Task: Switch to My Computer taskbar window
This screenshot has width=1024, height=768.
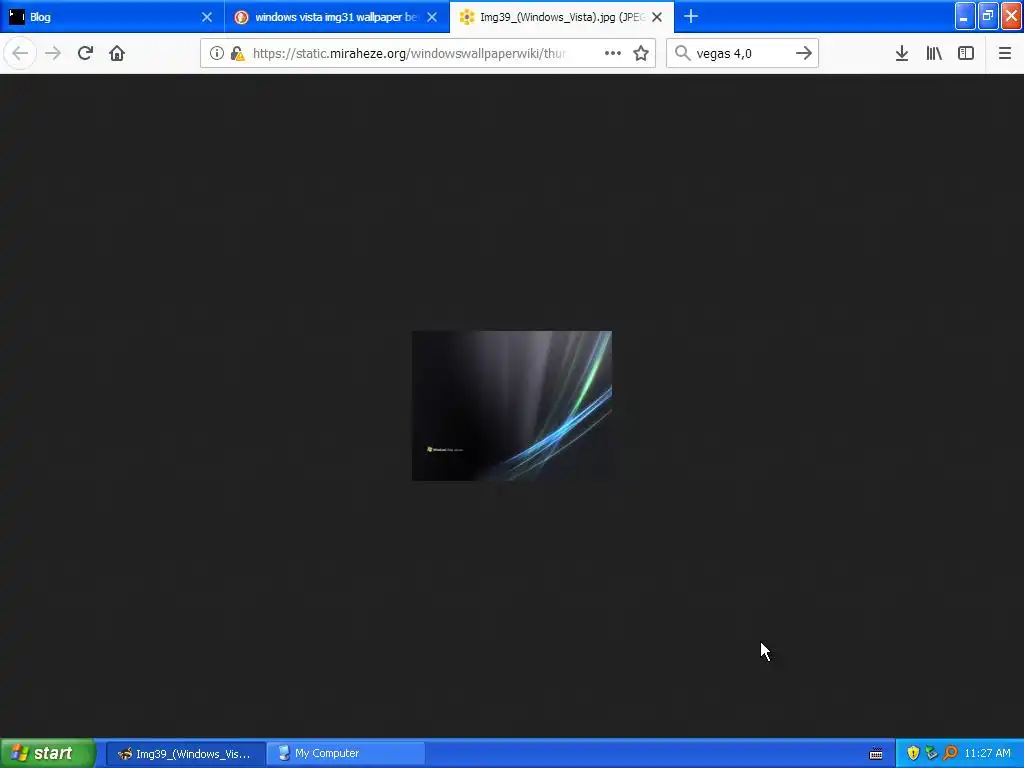Action: [345, 754]
